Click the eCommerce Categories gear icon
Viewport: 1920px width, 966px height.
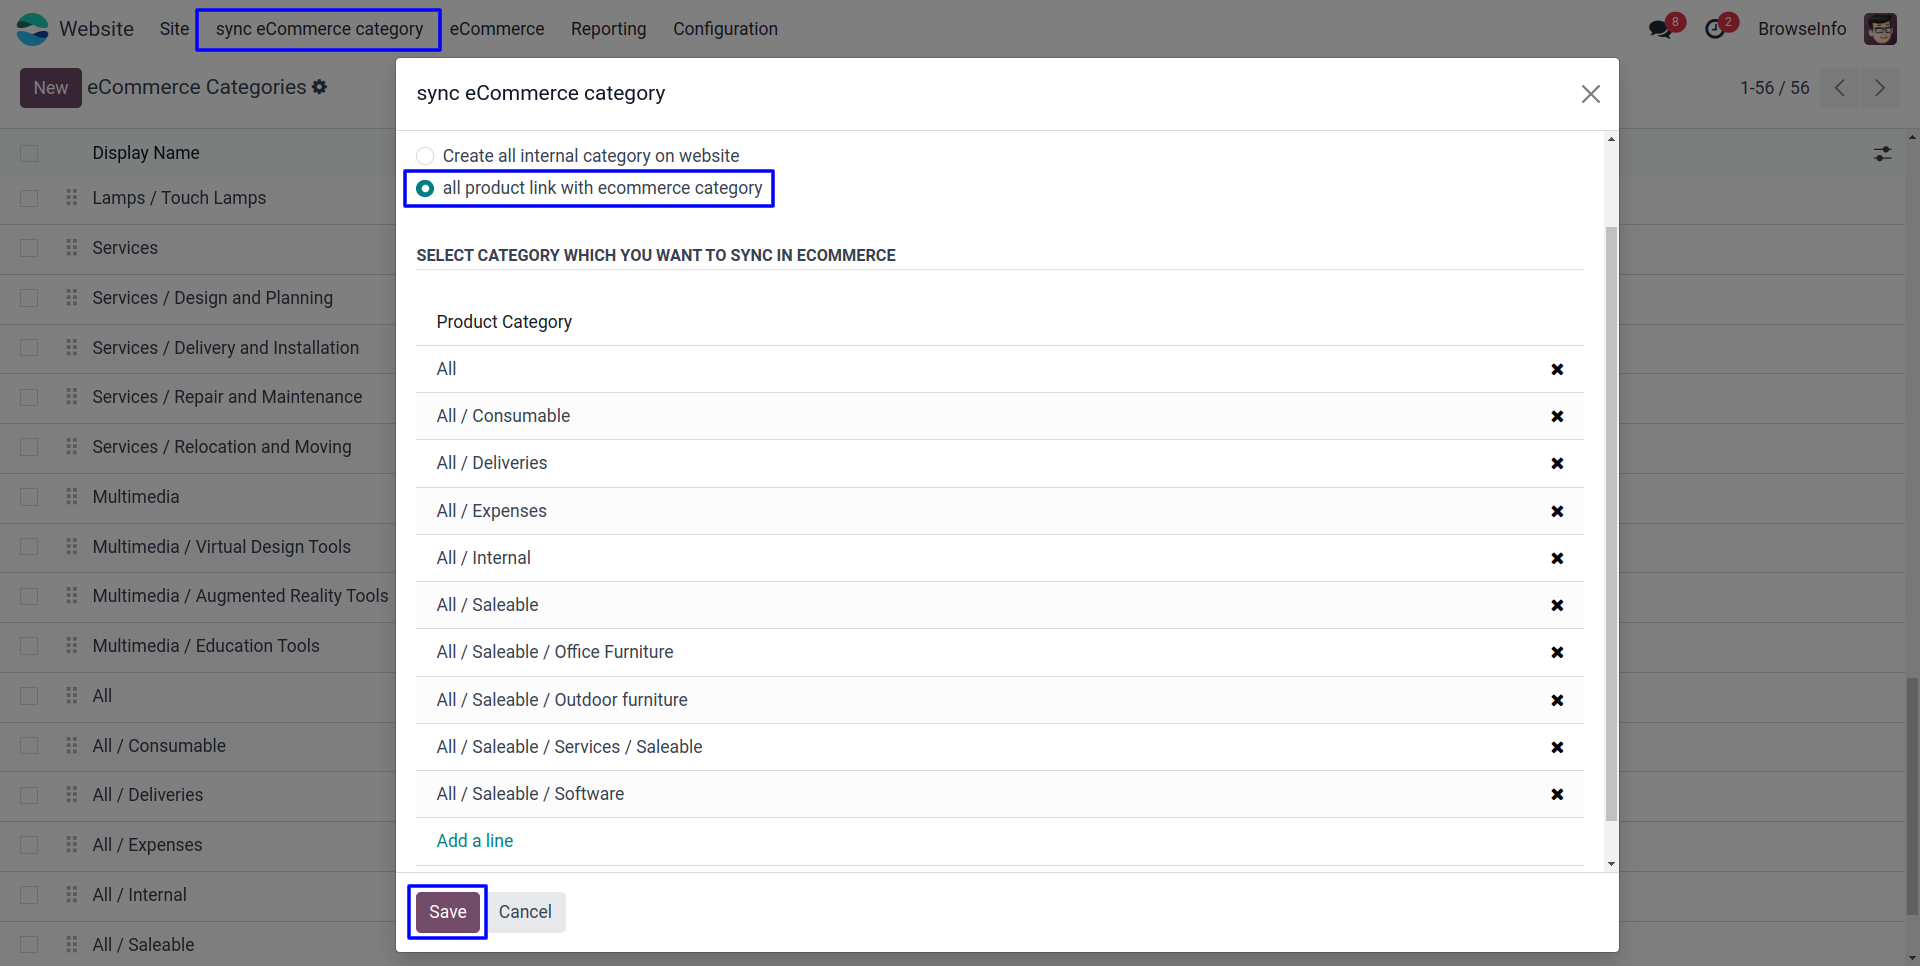coord(320,87)
